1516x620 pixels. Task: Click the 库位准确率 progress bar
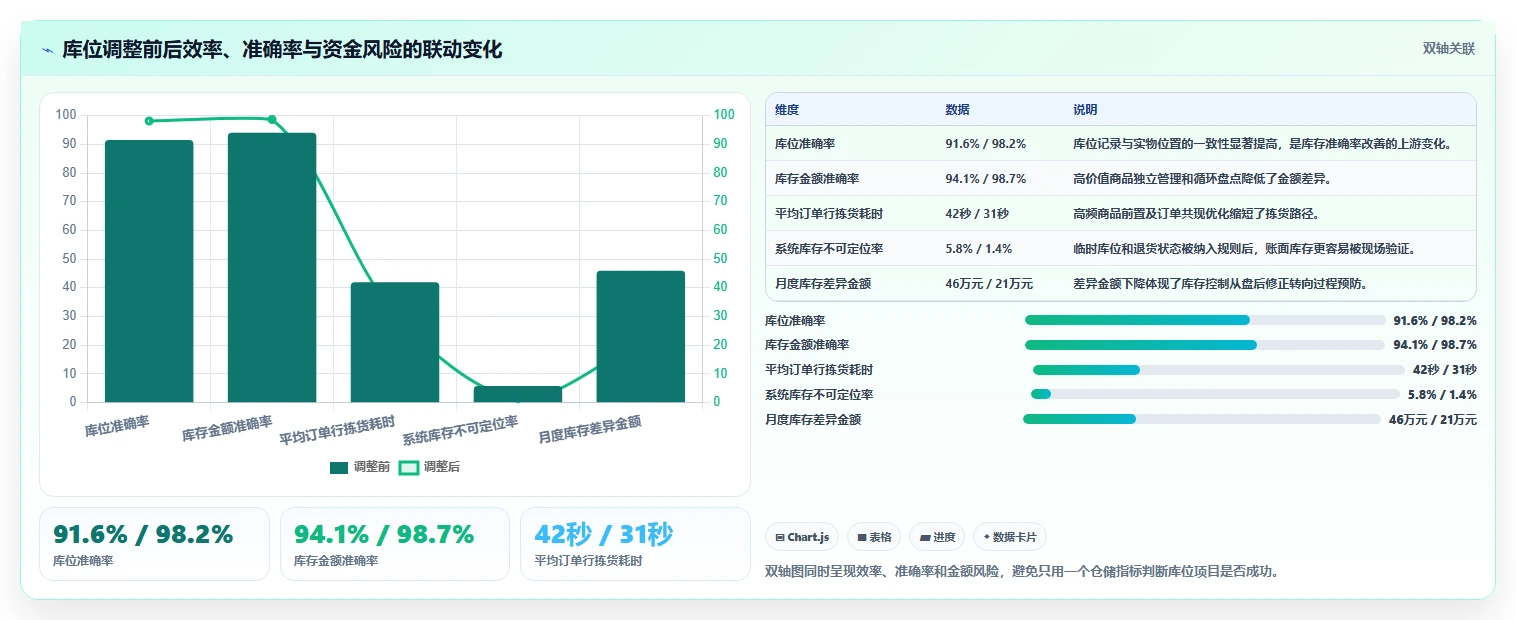click(1205, 320)
